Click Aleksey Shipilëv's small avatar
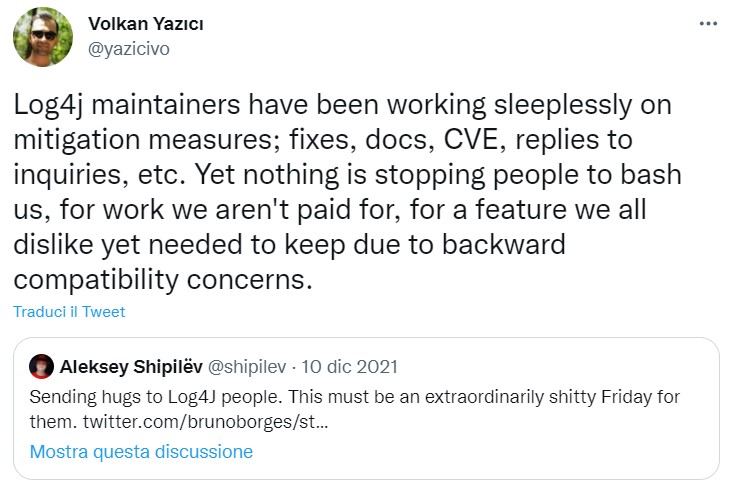This screenshot has width=732, height=487. [41, 365]
